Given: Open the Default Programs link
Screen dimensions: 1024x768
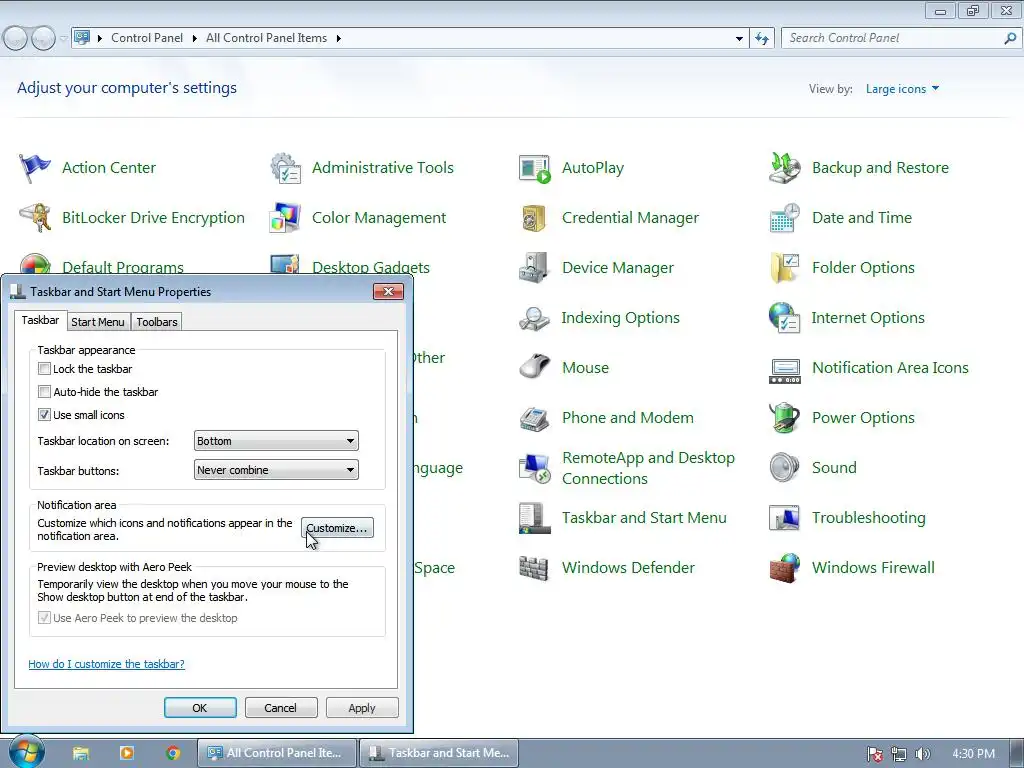Looking at the screenshot, I should [123, 268].
